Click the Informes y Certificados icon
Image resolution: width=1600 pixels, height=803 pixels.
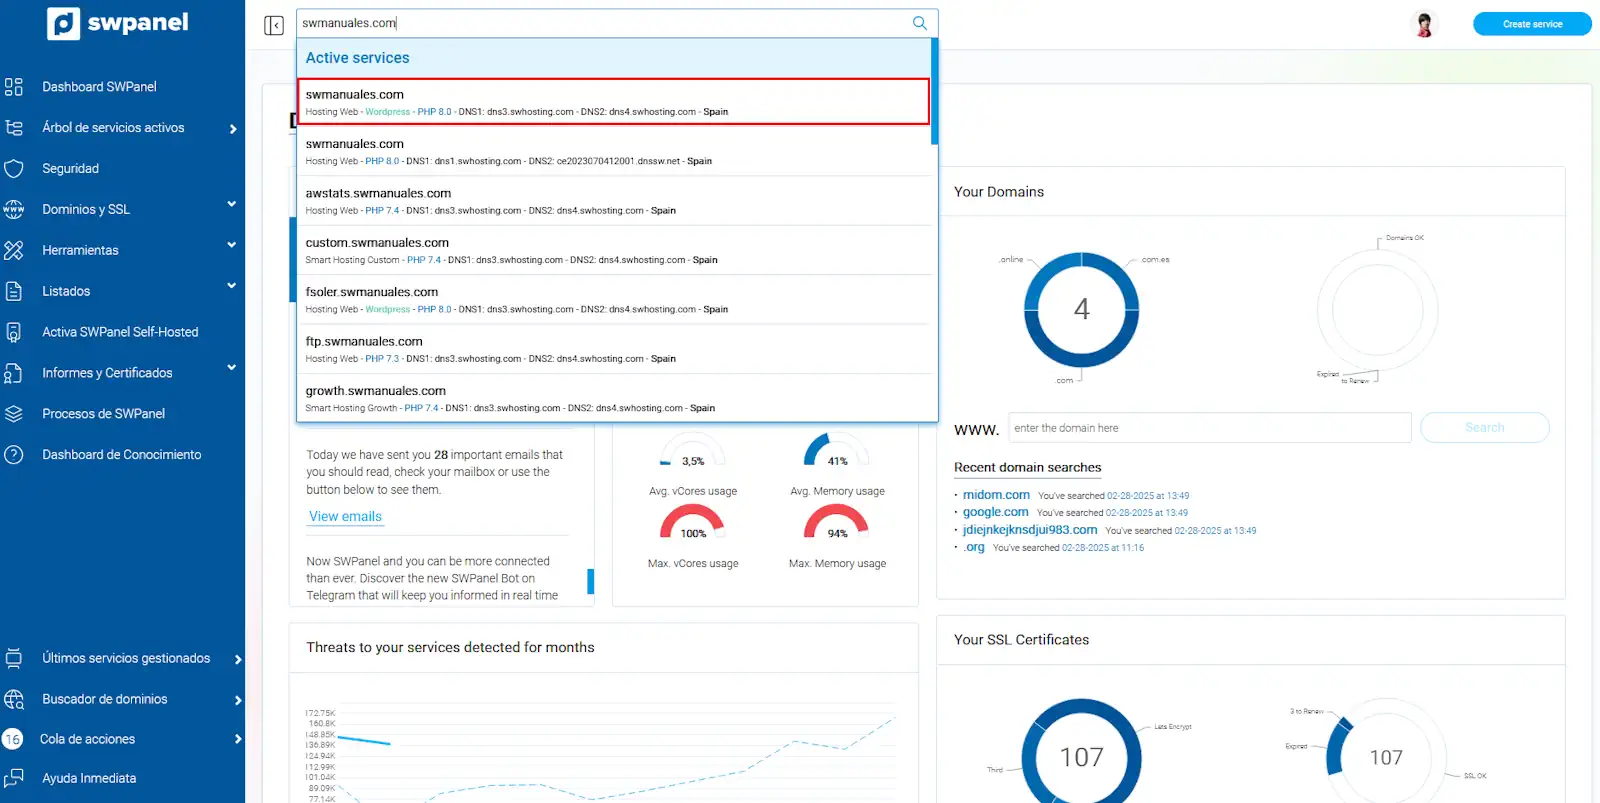(14, 373)
